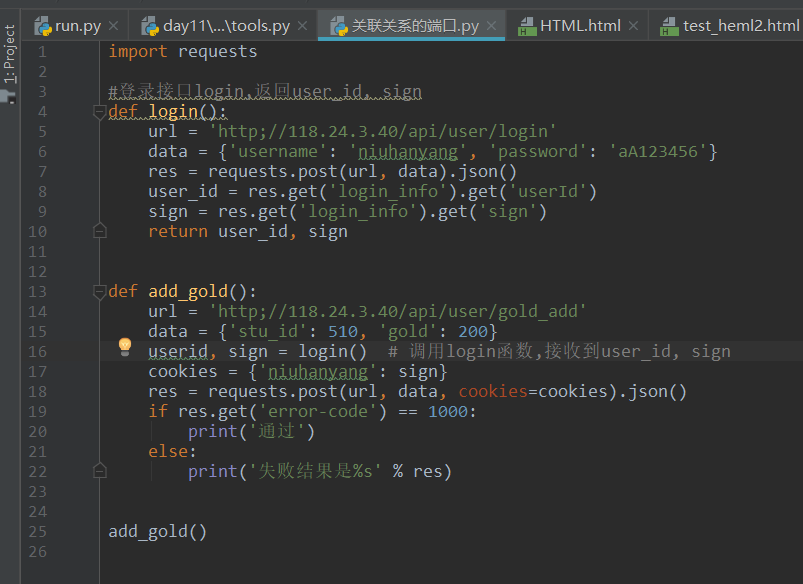Image resolution: width=803 pixels, height=584 pixels.
Task: Open the 1: Project tool window
Action: [9, 55]
